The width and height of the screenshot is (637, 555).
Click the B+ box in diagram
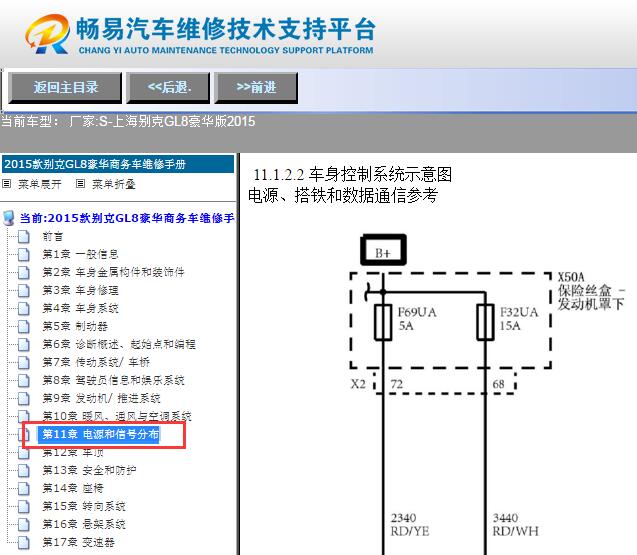pyautogui.click(x=383, y=249)
